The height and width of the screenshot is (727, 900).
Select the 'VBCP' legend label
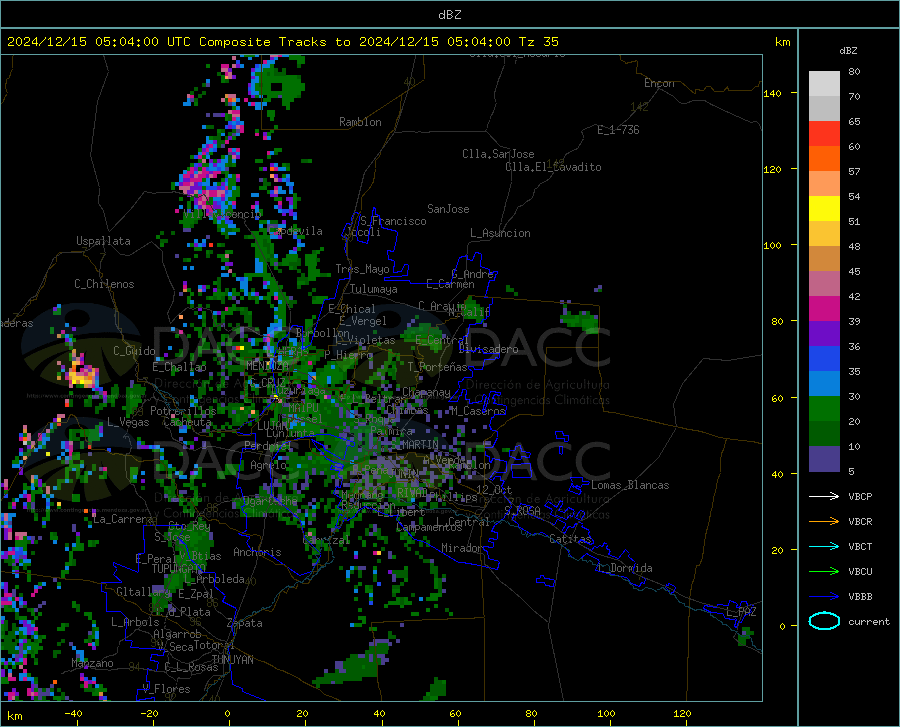pyautogui.click(x=860, y=496)
